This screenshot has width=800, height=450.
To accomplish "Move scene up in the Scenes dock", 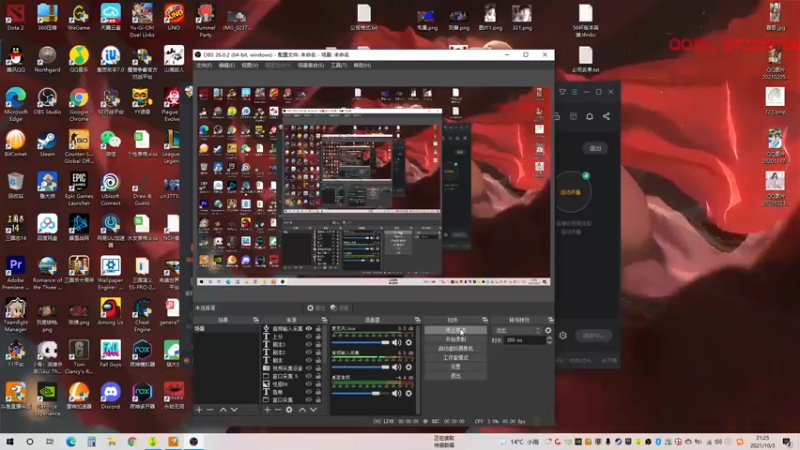I will (x=223, y=410).
